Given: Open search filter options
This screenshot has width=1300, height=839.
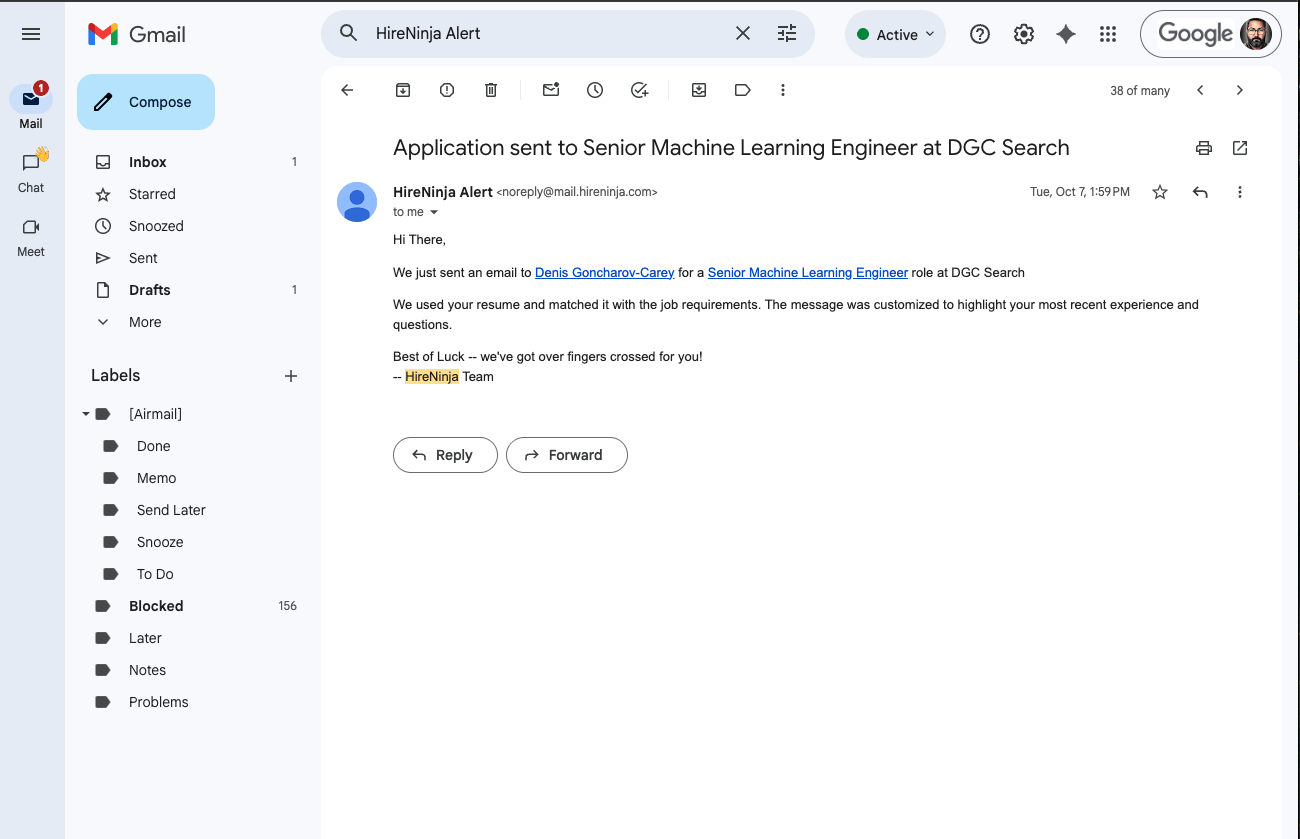Looking at the screenshot, I should click(787, 33).
